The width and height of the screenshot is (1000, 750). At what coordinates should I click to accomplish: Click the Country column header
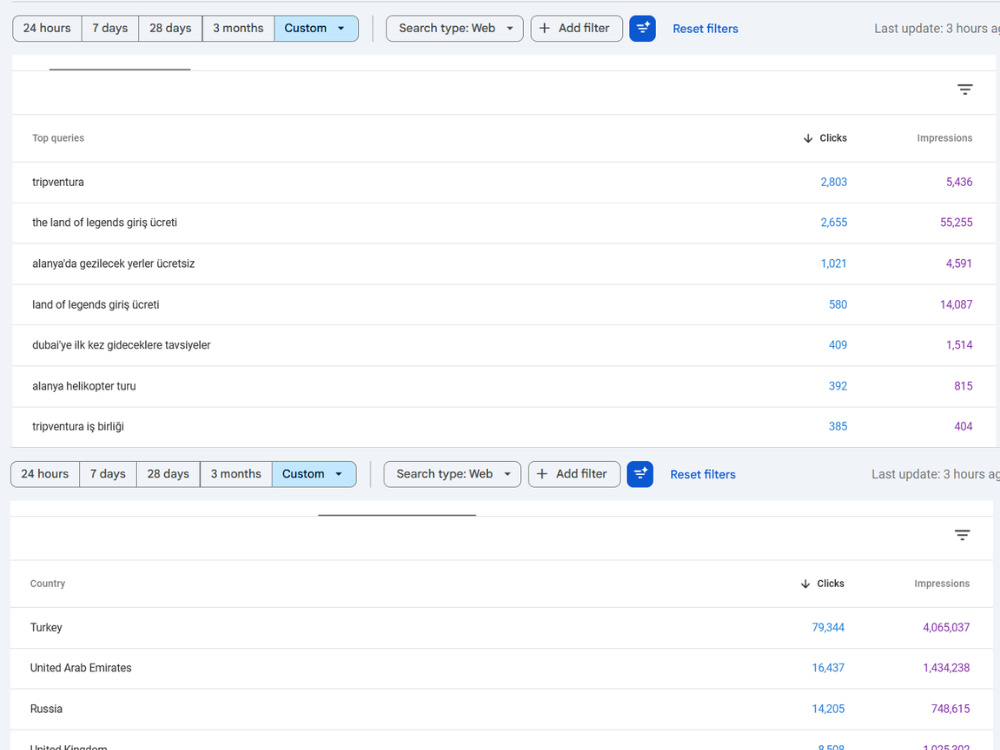(47, 584)
